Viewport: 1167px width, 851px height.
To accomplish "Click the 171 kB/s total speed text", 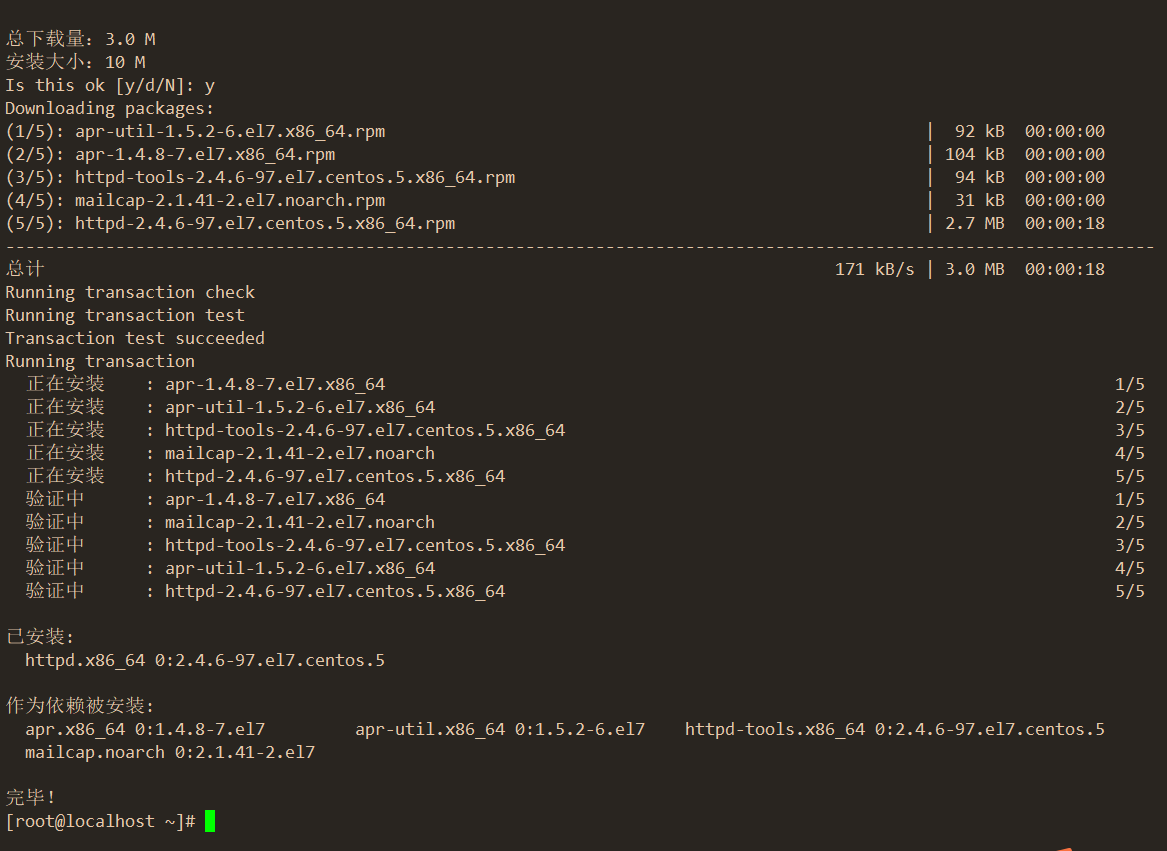I will tap(875, 270).
